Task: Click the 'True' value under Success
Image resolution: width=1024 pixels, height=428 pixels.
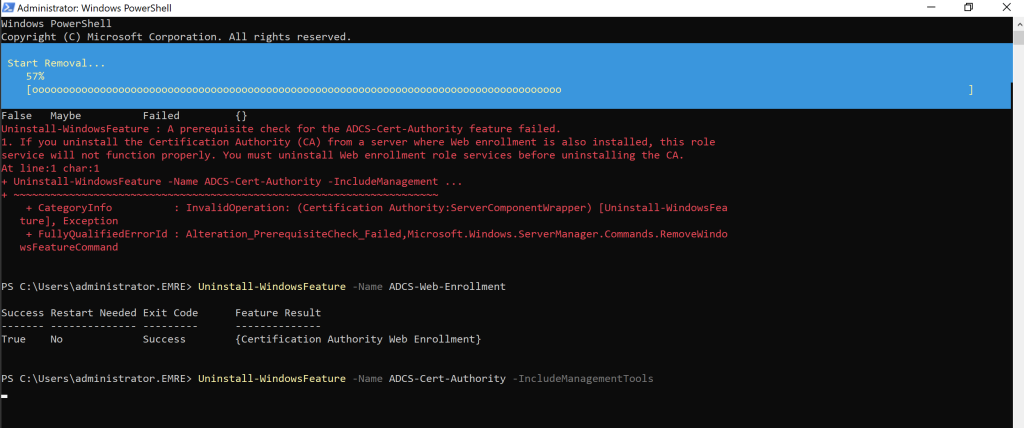Action: (x=14, y=340)
